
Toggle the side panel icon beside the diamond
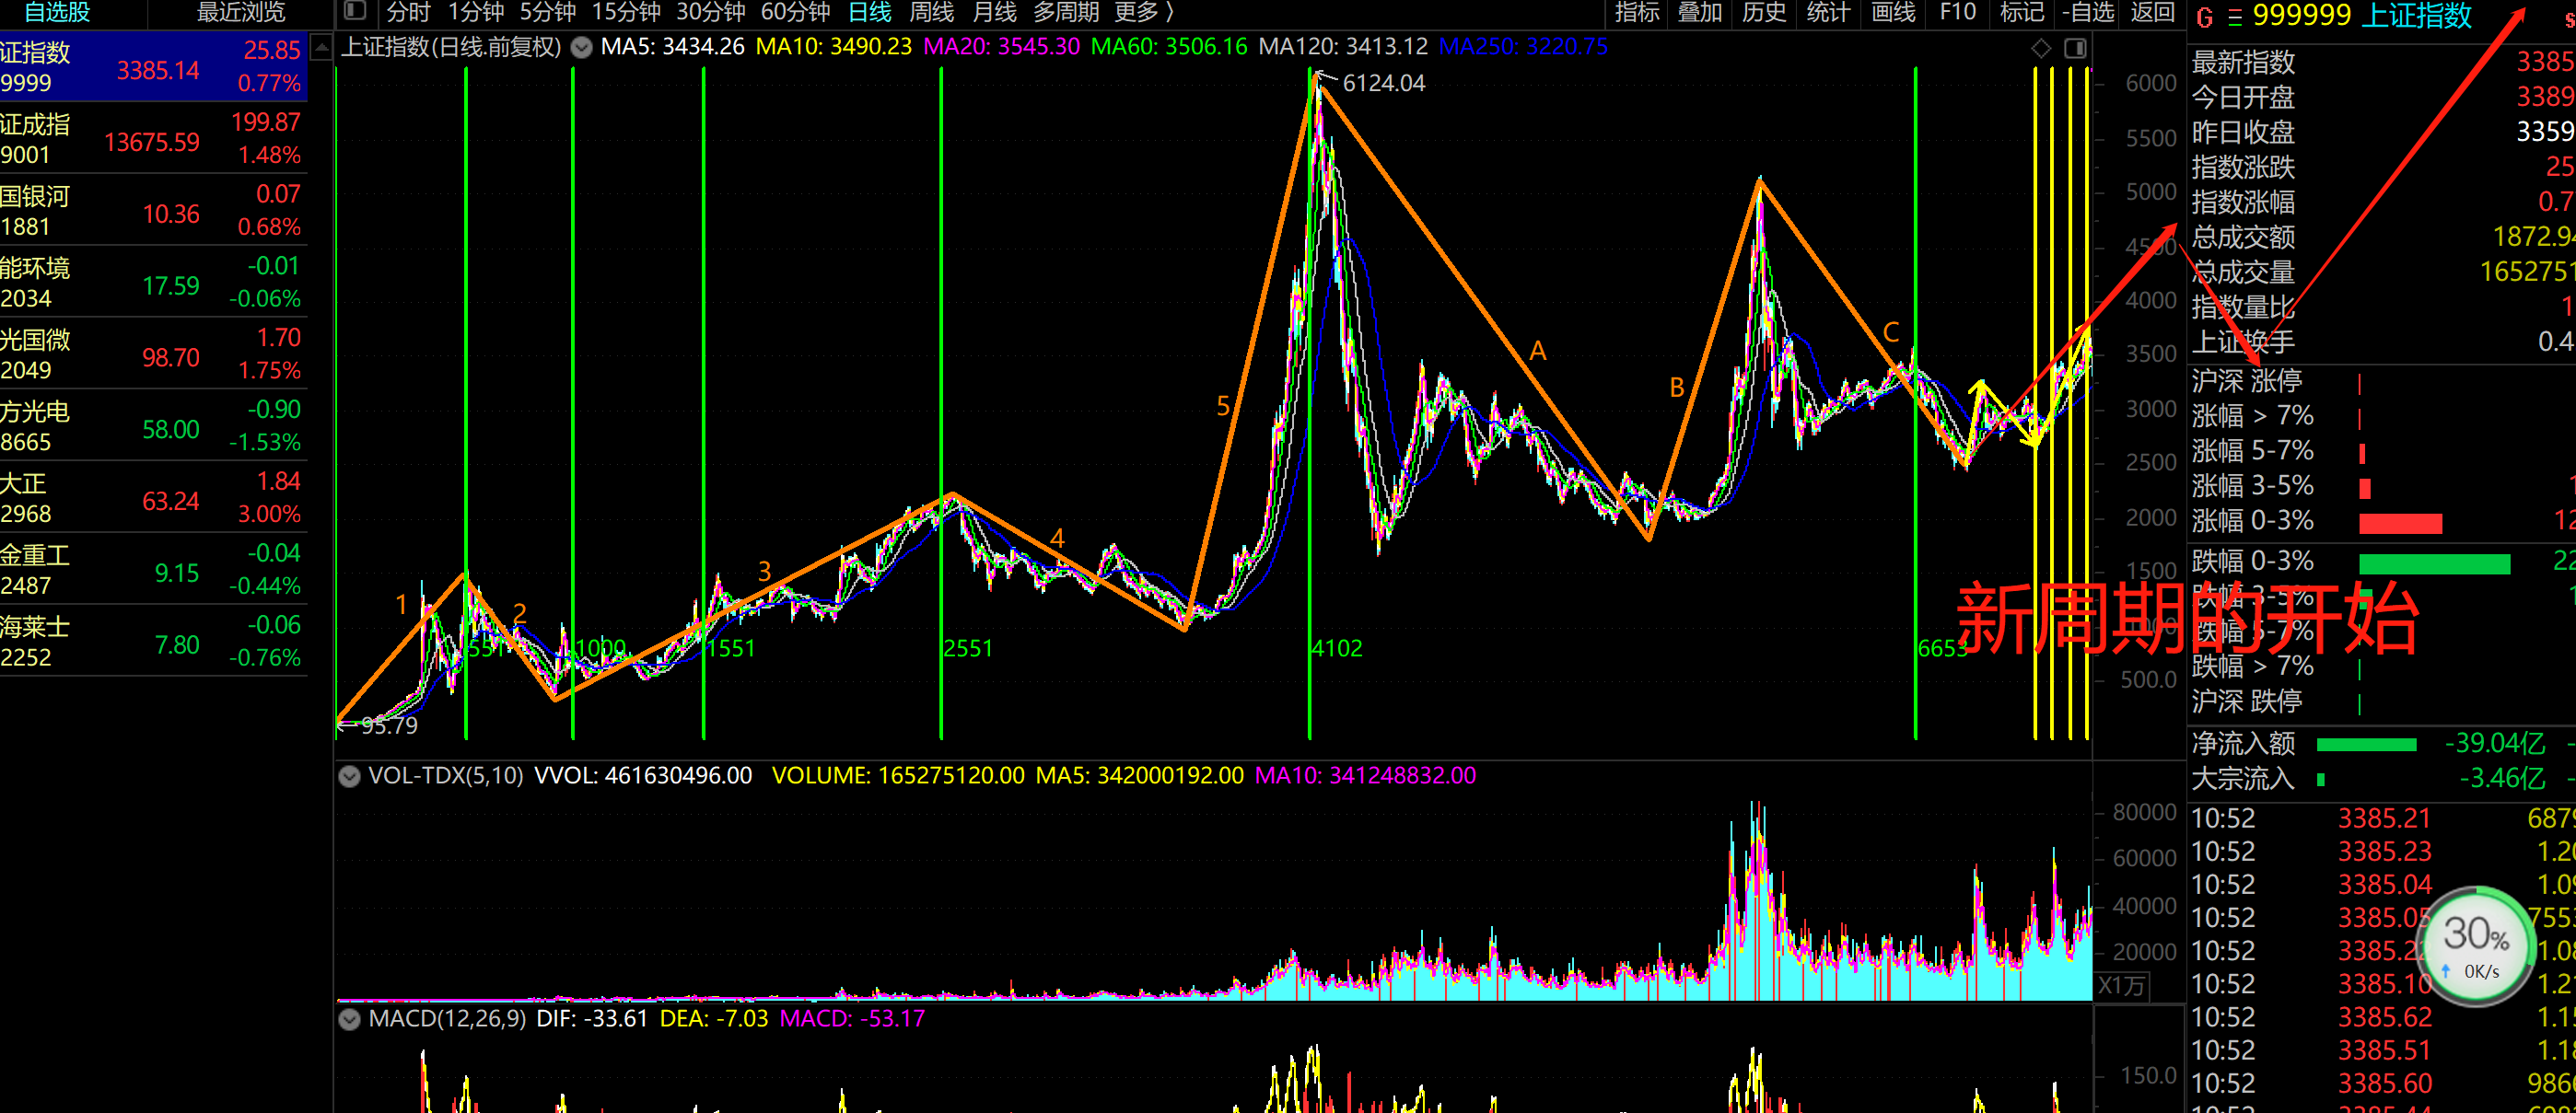(x=2076, y=48)
